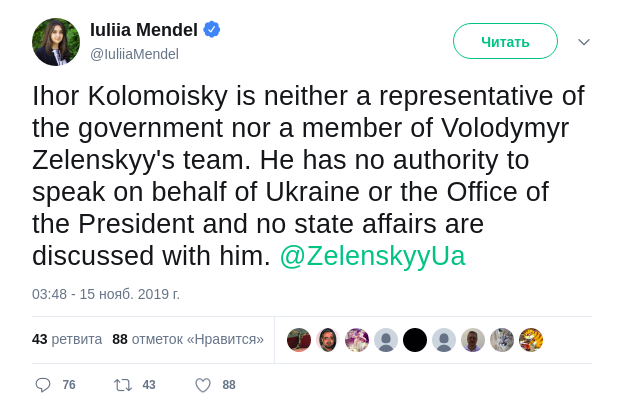Click the reply speech bubble icon
630x402 pixels.
43,385
